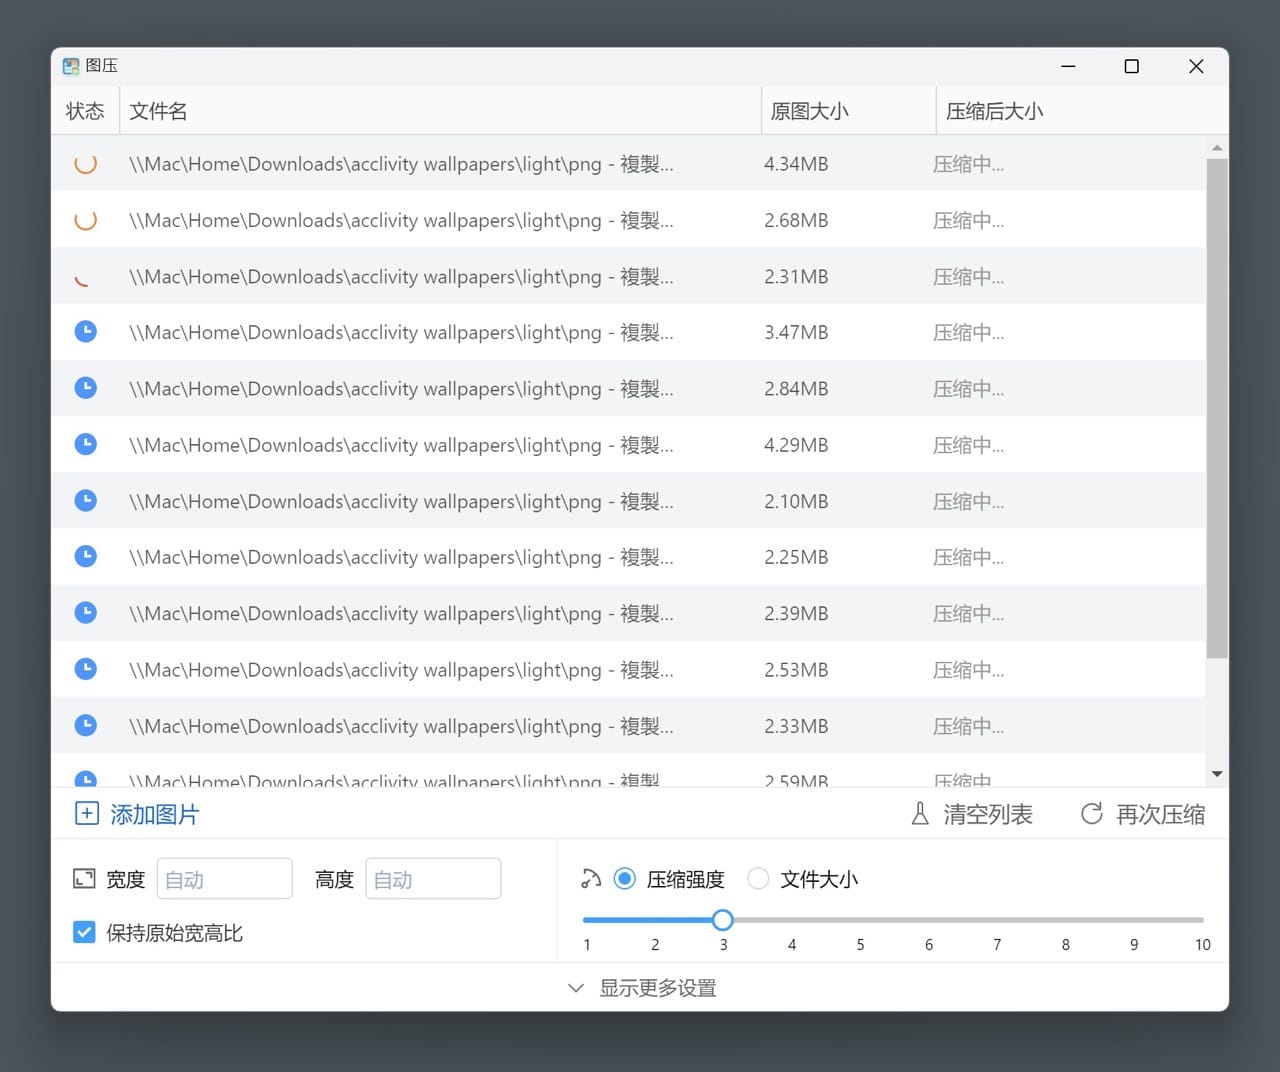The height and width of the screenshot is (1072, 1280).
Task: Click the clock icon in the 3.47MB row
Action: tap(86, 331)
